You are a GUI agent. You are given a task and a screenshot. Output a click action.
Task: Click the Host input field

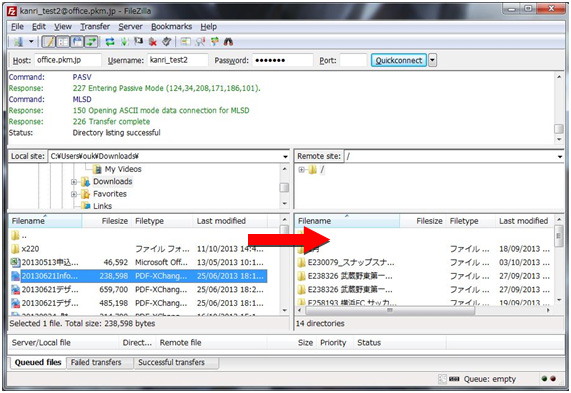[68, 60]
